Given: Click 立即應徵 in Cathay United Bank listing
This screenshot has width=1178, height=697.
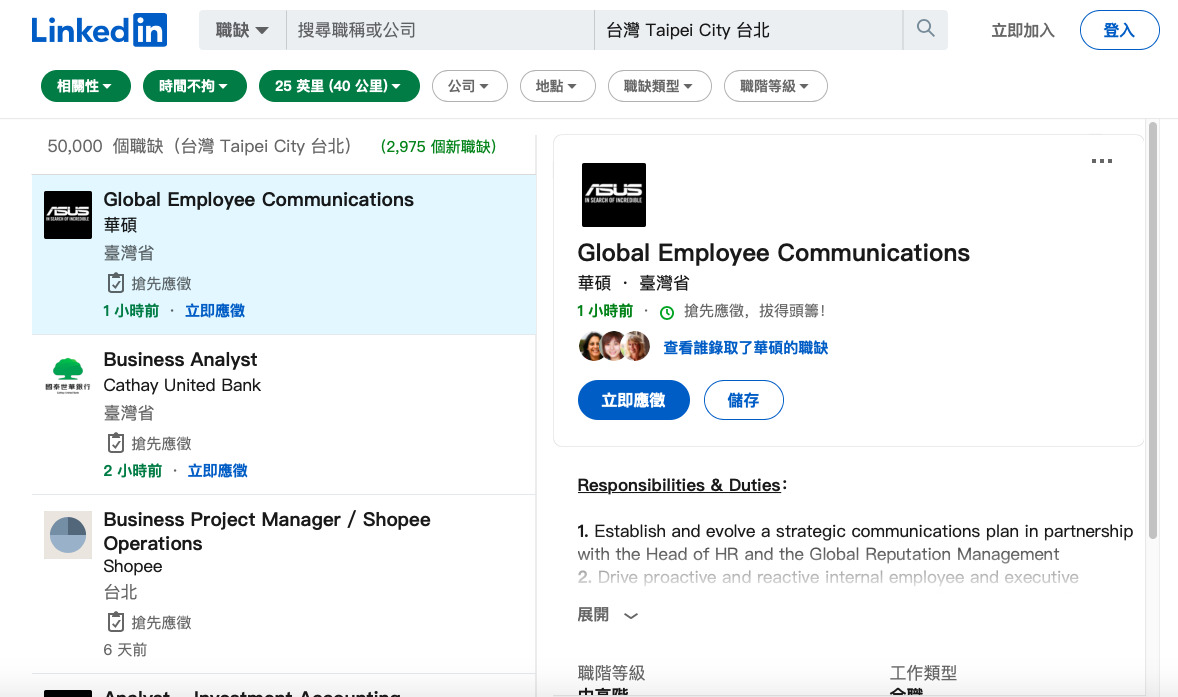Looking at the screenshot, I should (x=218, y=471).
